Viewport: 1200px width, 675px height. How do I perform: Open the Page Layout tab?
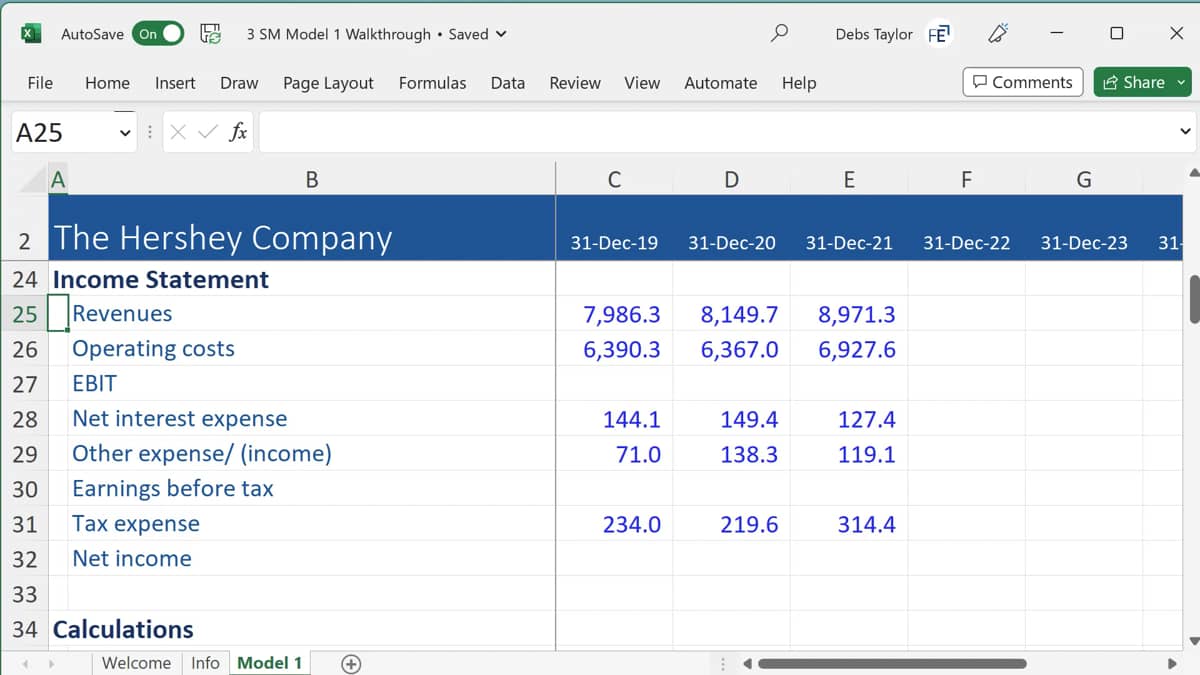pyautogui.click(x=328, y=83)
